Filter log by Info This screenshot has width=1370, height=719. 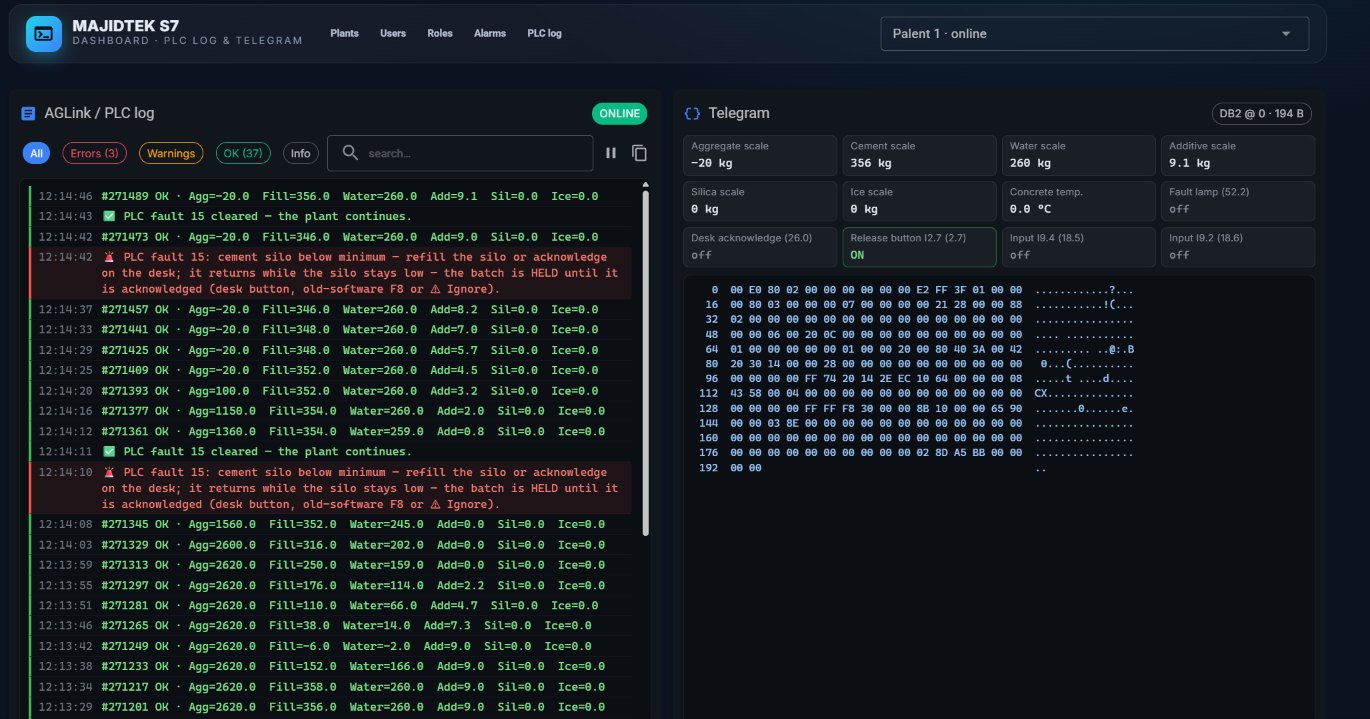(300, 153)
